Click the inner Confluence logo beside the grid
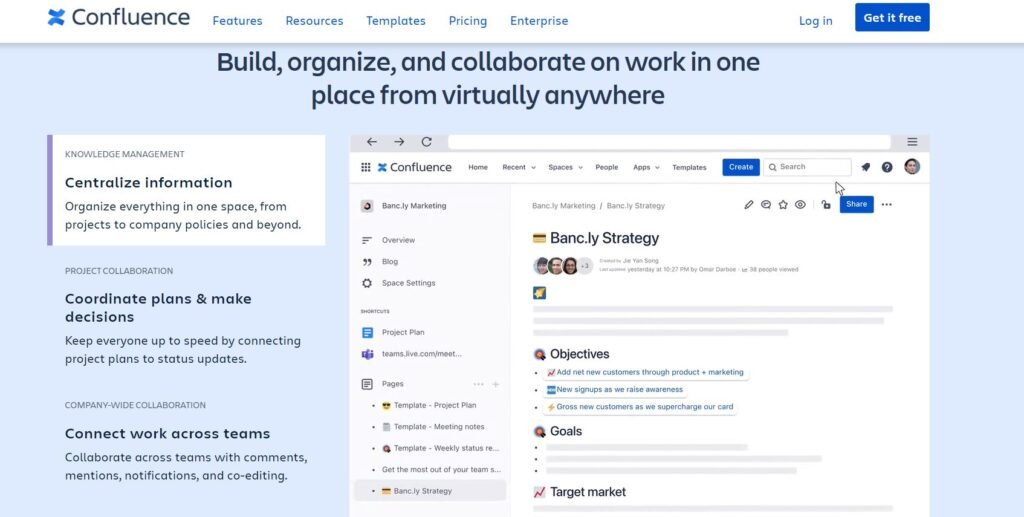 tap(415, 167)
